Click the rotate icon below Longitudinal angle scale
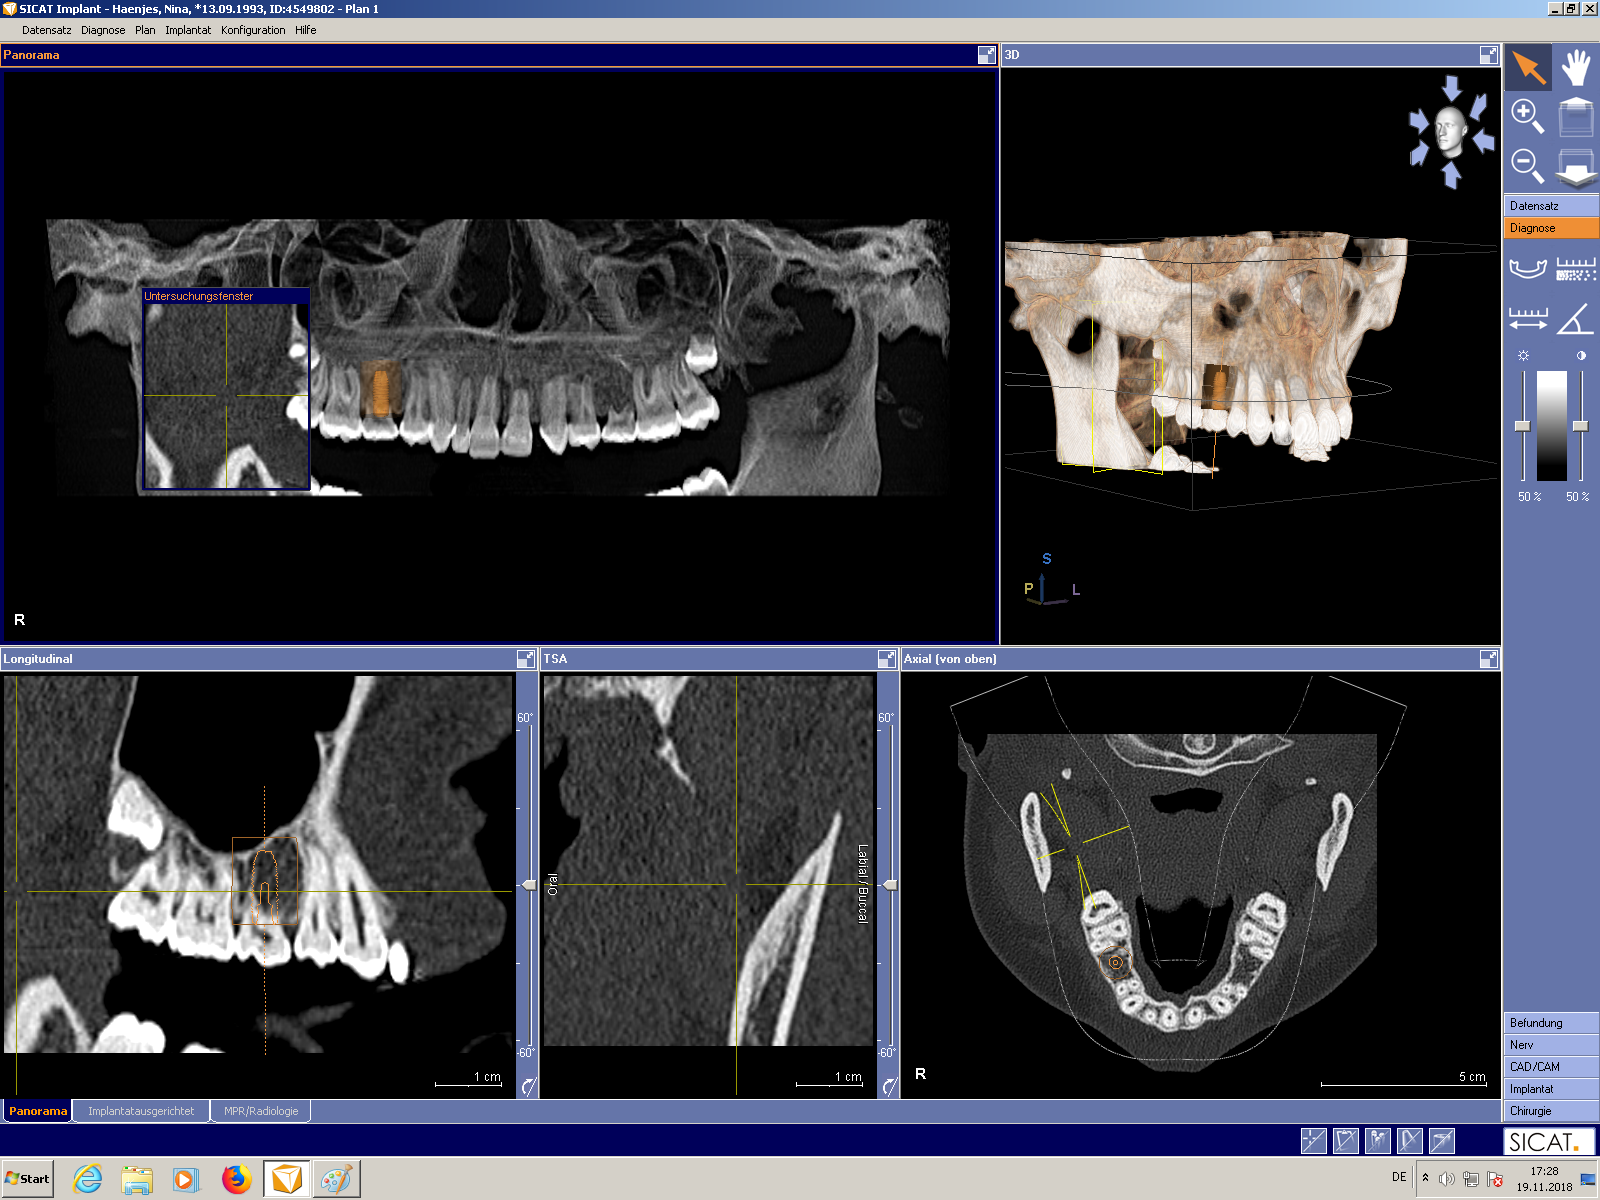The image size is (1600, 1200). (528, 1085)
